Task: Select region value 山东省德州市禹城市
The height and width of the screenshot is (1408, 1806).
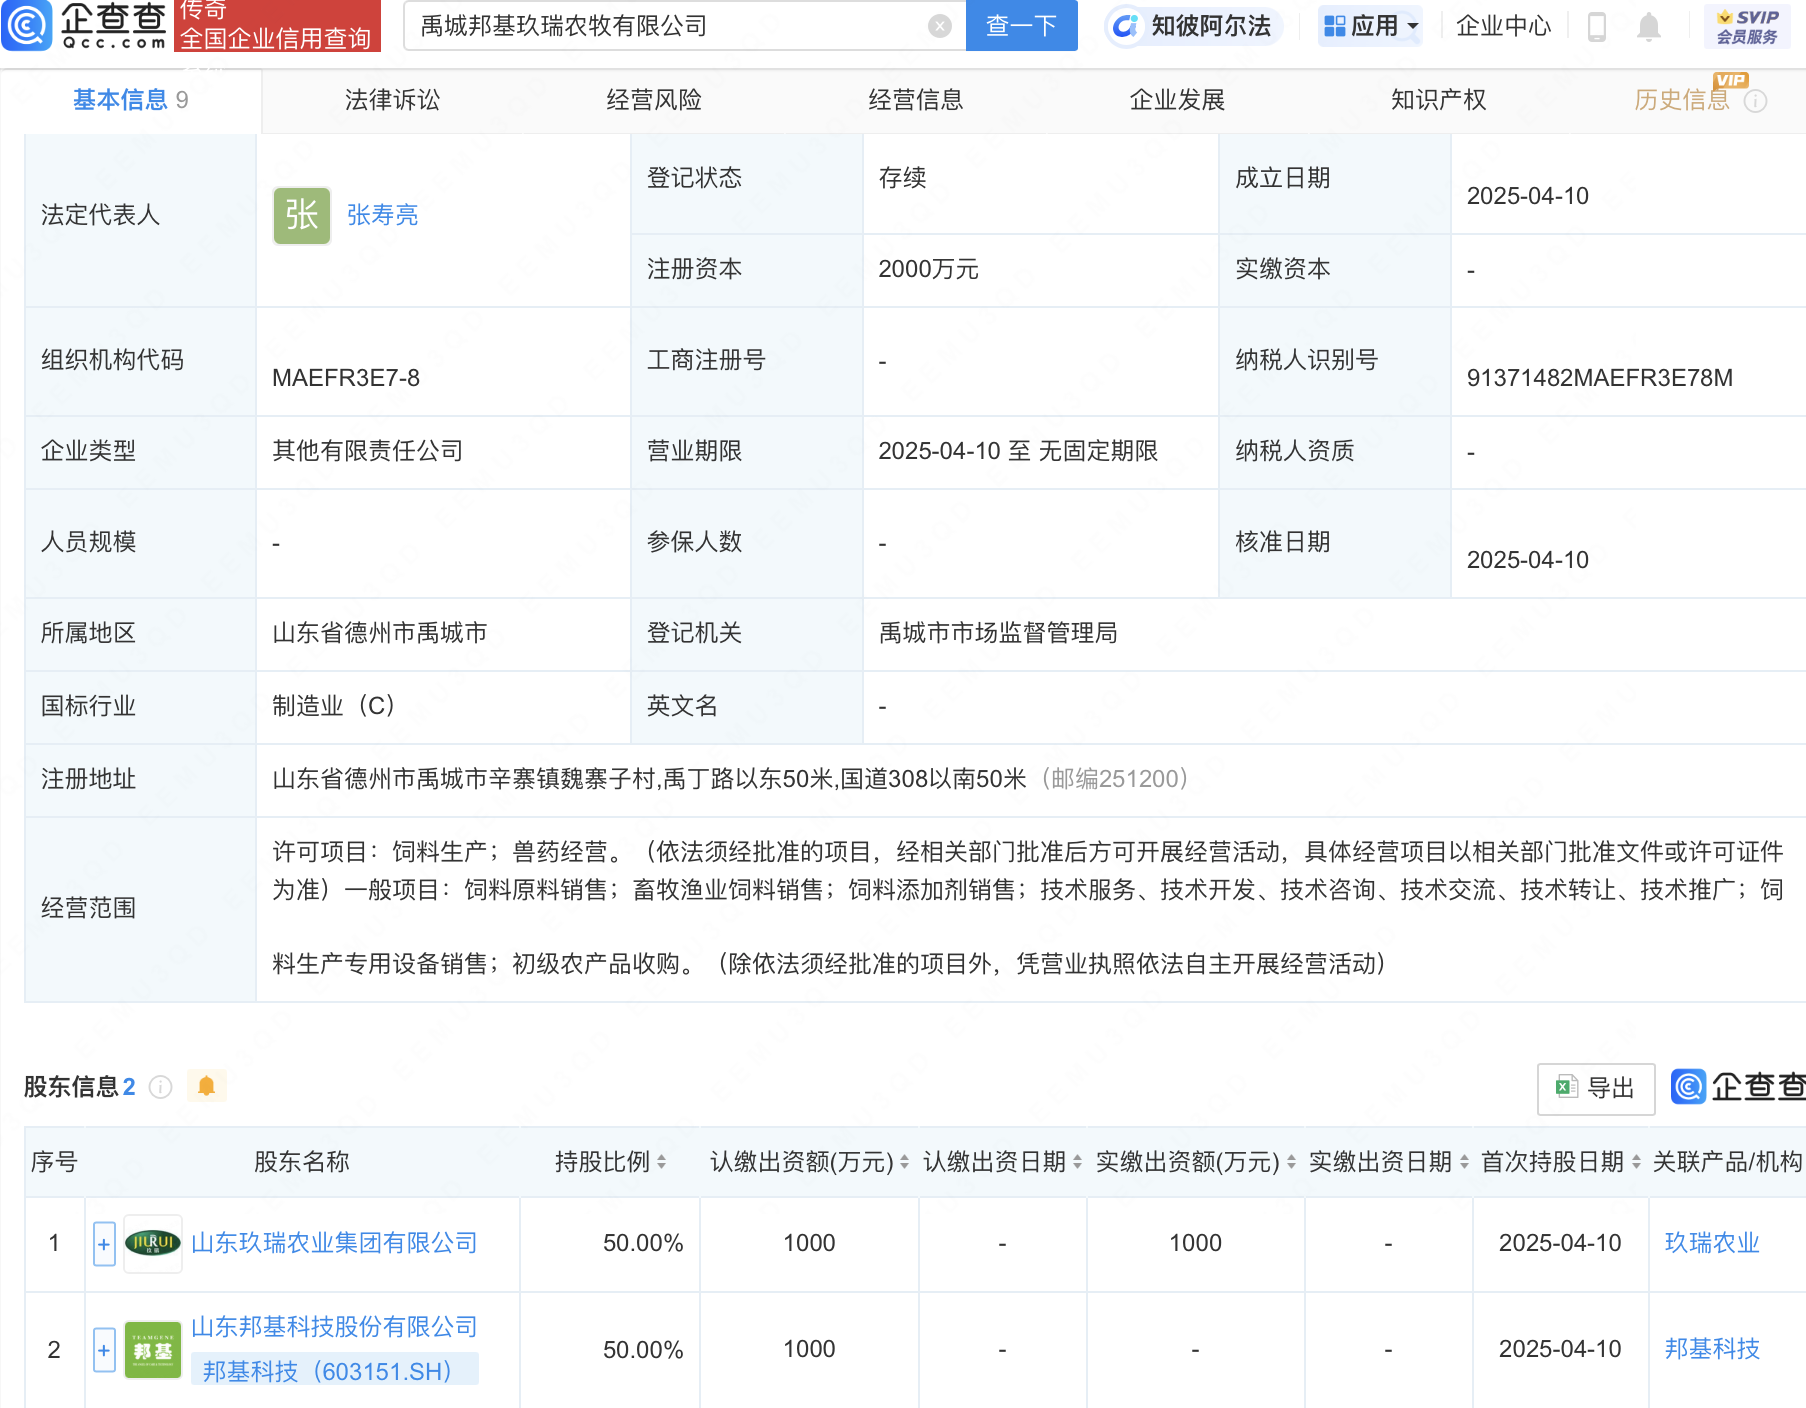Action: click(x=380, y=633)
